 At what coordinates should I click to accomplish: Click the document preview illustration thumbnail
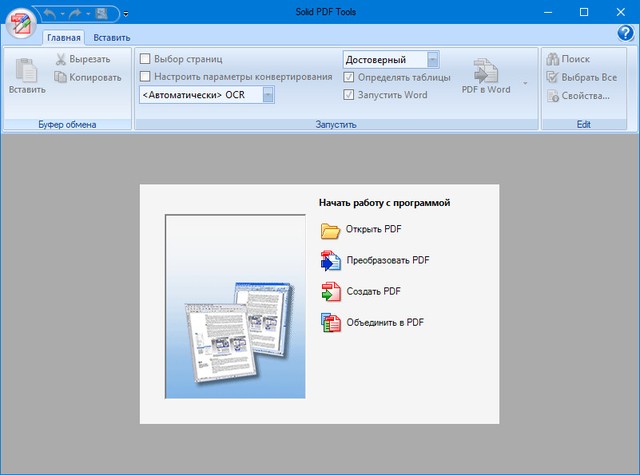point(235,305)
